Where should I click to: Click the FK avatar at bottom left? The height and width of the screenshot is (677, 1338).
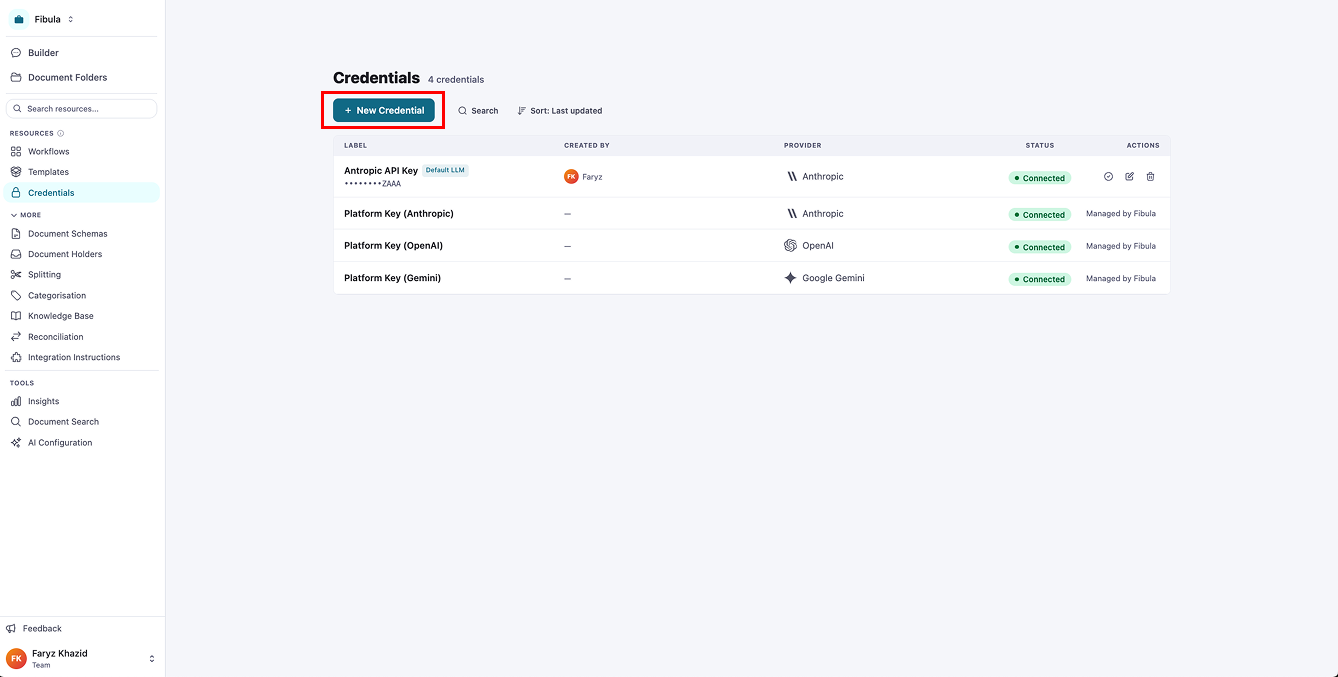tap(16, 658)
